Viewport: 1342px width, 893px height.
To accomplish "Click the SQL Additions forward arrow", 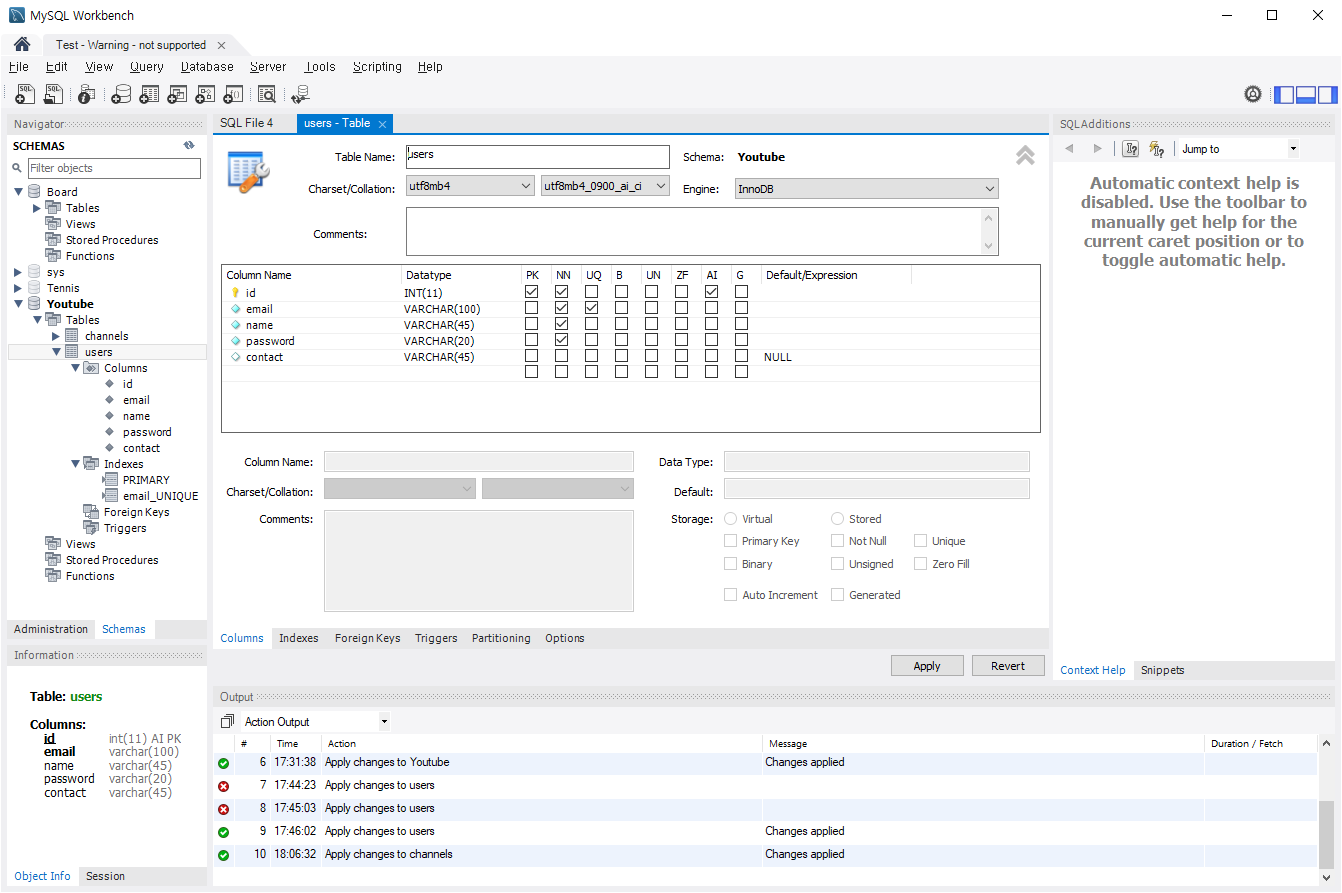I will pyautogui.click(x=1097, y=149).
